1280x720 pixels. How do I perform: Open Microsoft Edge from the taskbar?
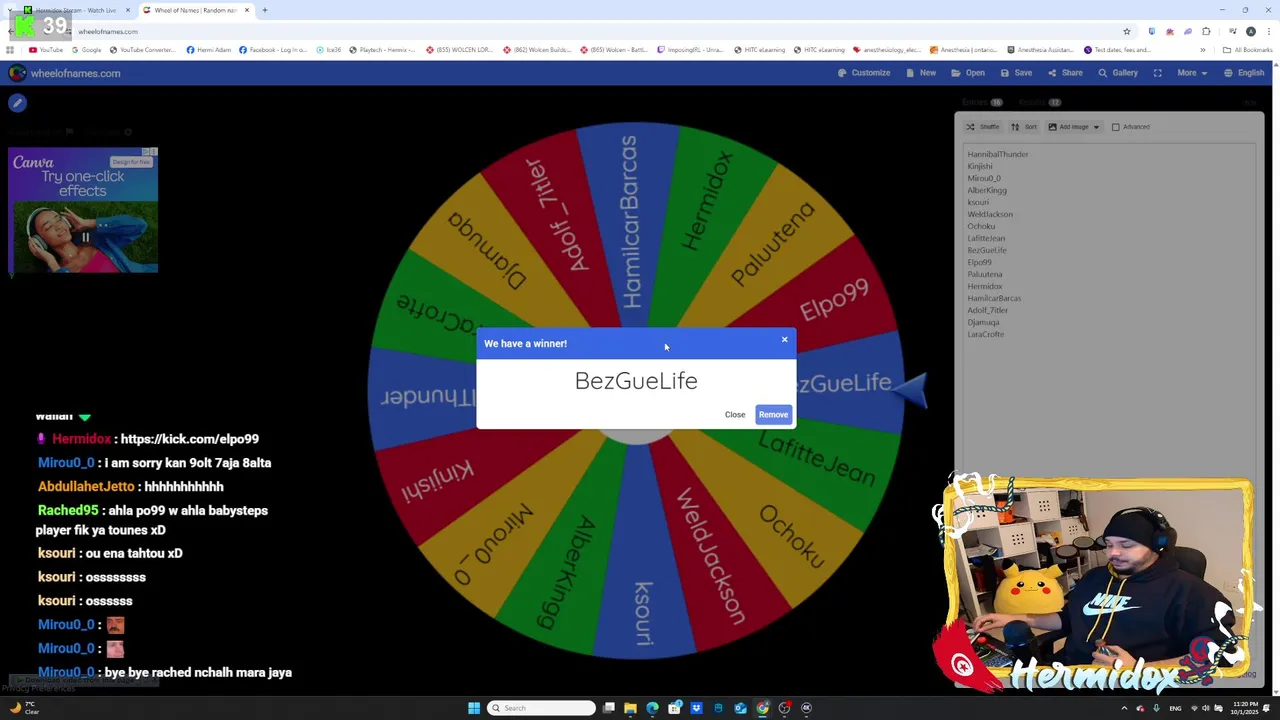pos(652,708)
